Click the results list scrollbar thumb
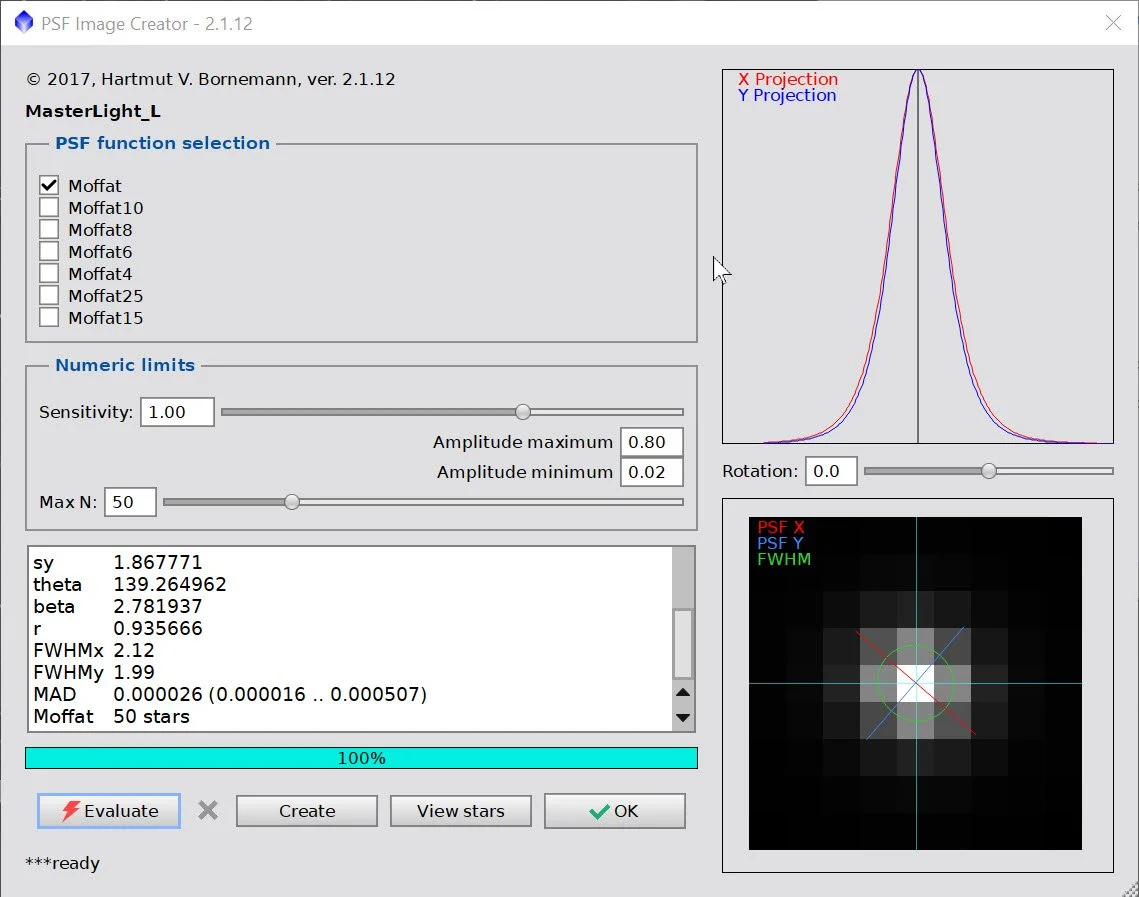The height and width of the screenshot is (897, 1139). point(683,644)
